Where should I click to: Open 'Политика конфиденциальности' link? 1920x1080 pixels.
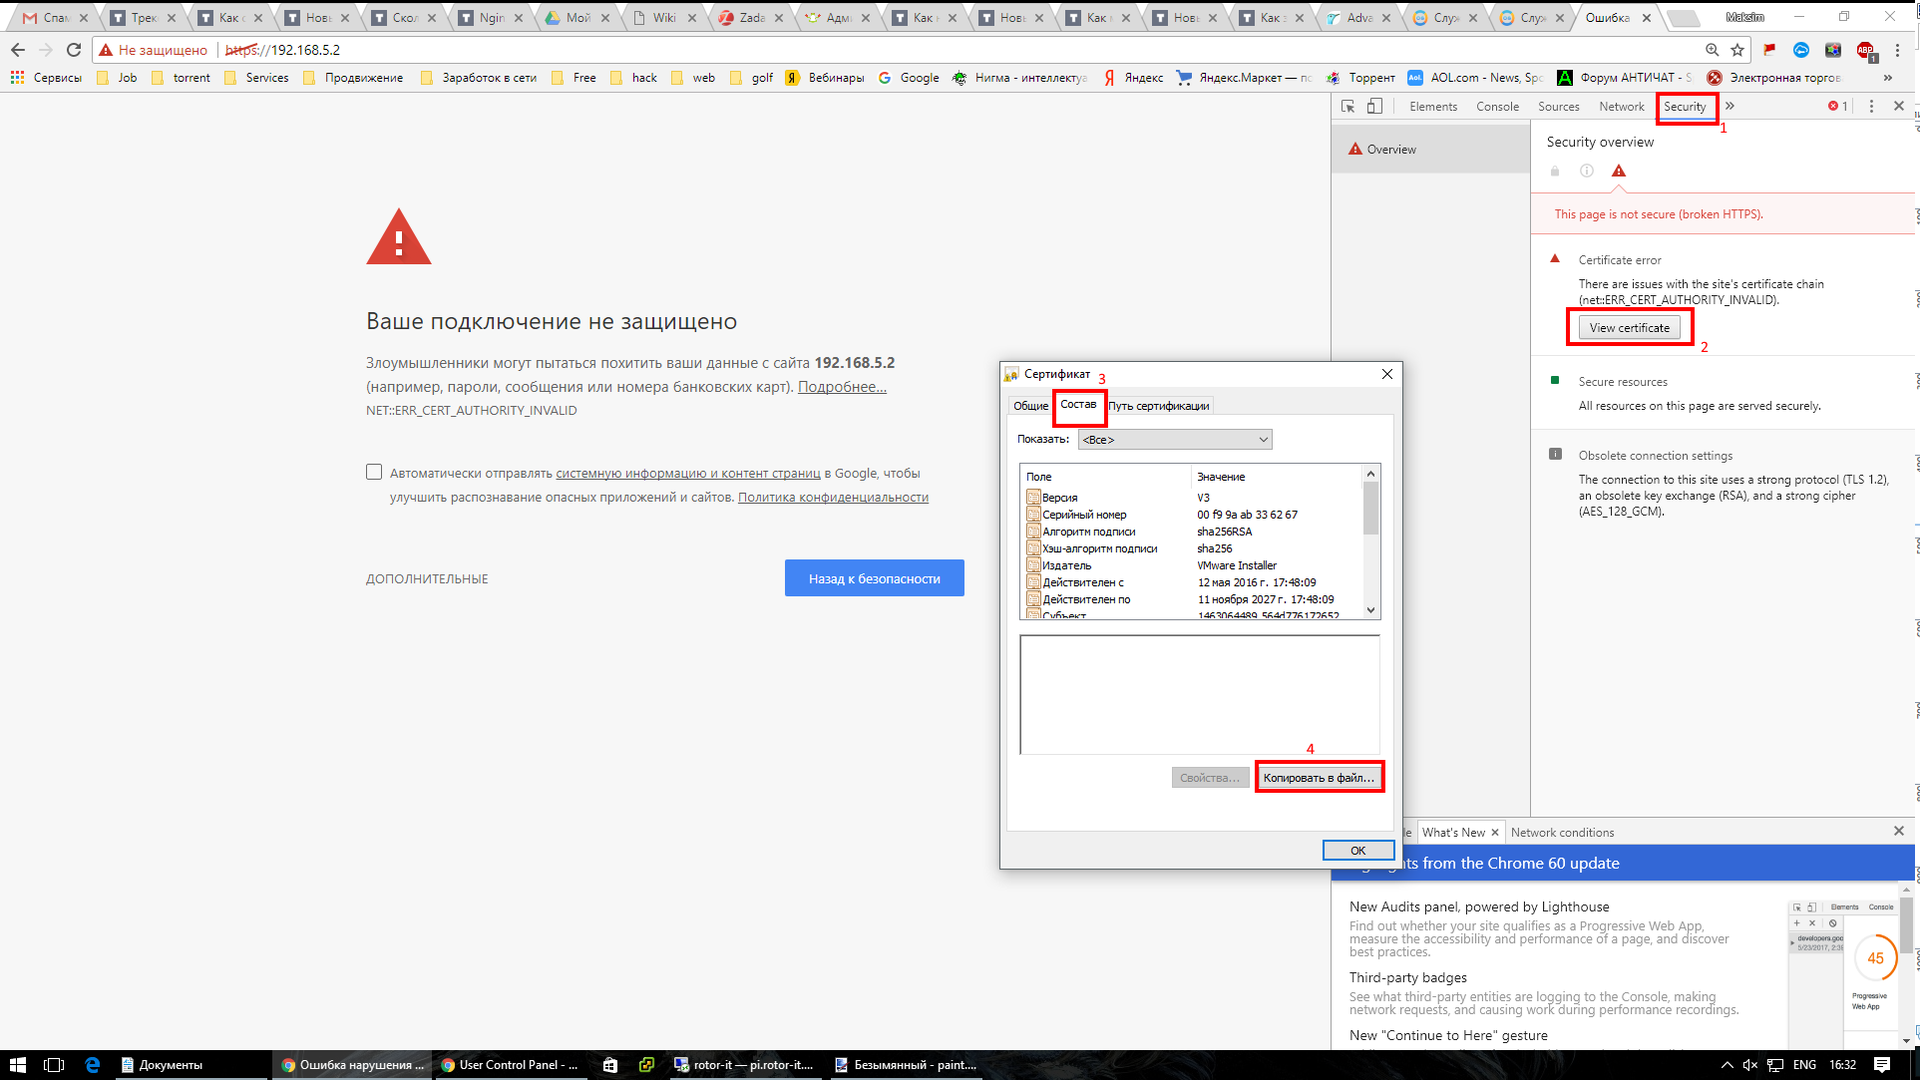click(833, 497)
